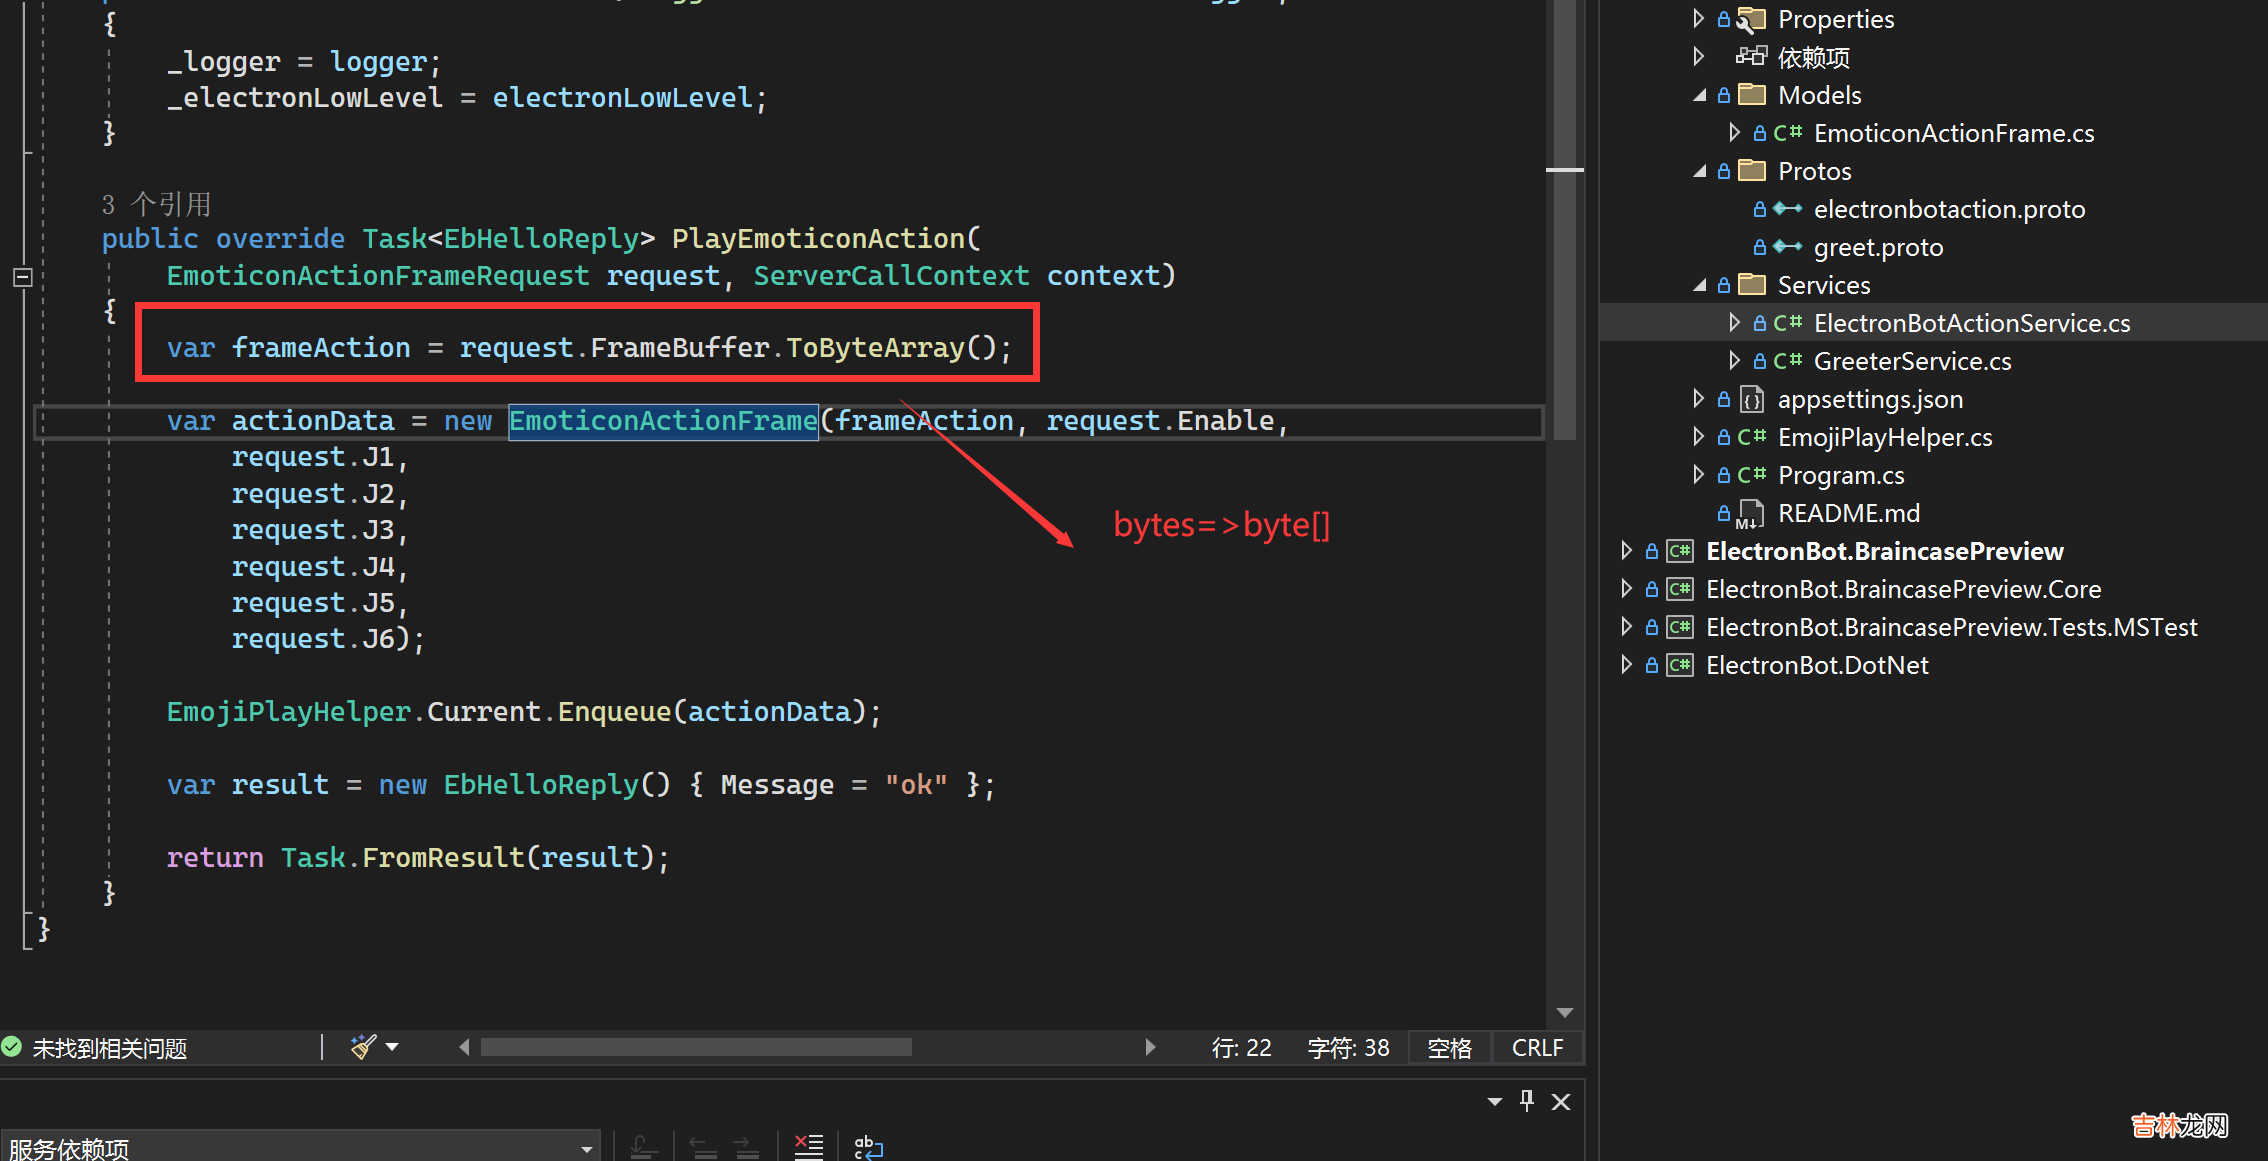Click the 空格 indentation indicator
This screenshot has height=1161, width=2268.
pos(1449,1047)
